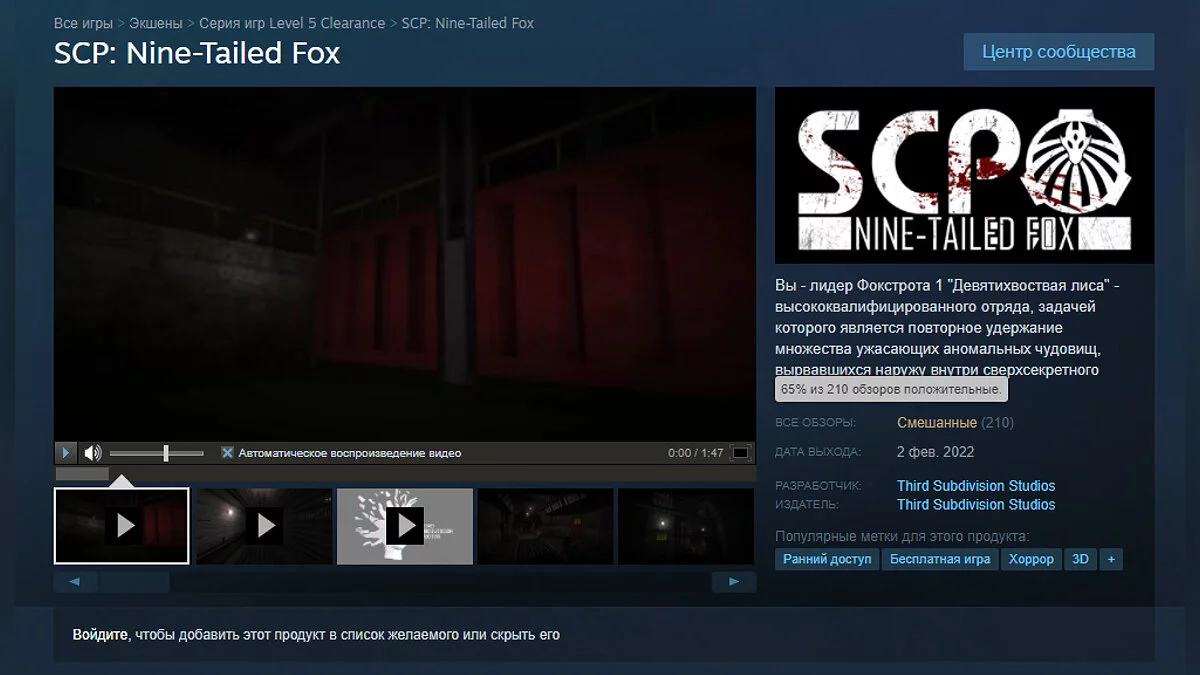Select the first trailer thumbnail with red wall
The height and width of the screenshot is (675, 1200).
pyautogui.click(x=121, y=526)
